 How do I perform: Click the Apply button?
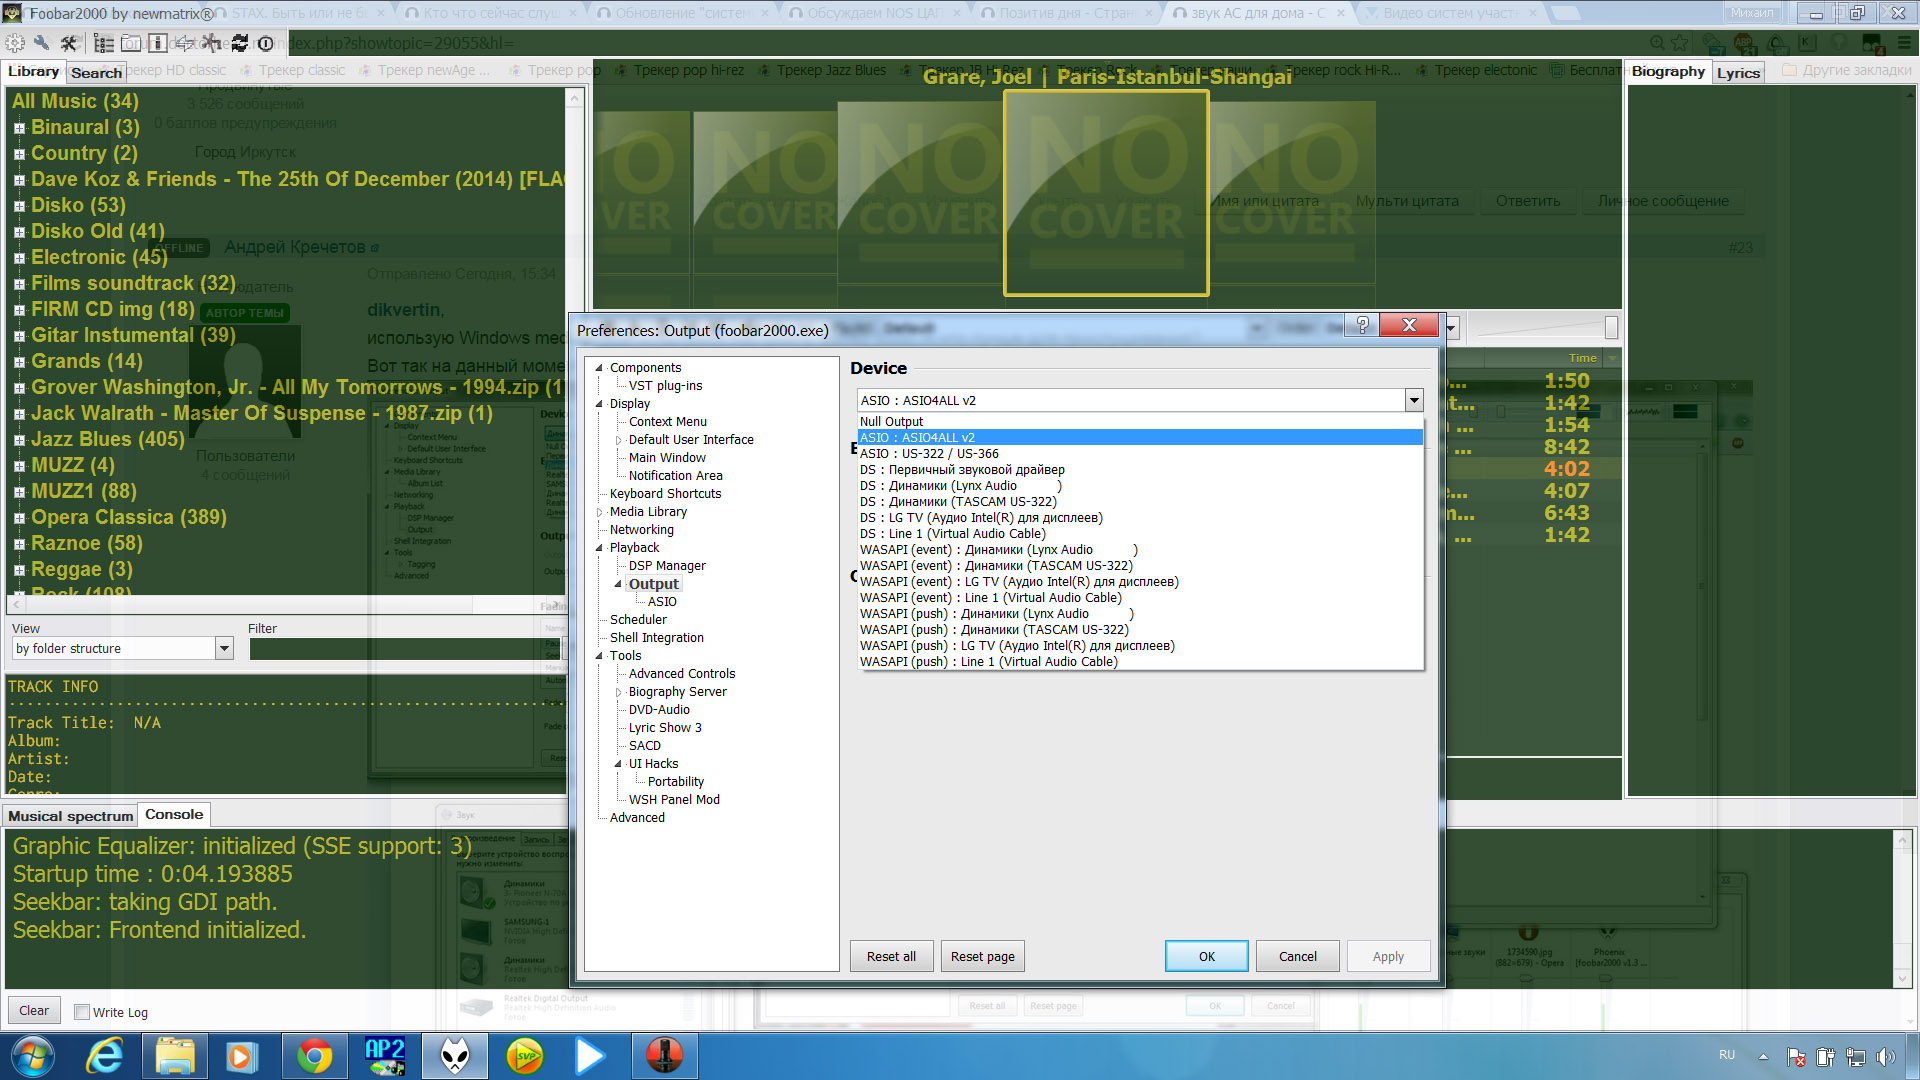pyautogui.click(x=1388, y=956)
